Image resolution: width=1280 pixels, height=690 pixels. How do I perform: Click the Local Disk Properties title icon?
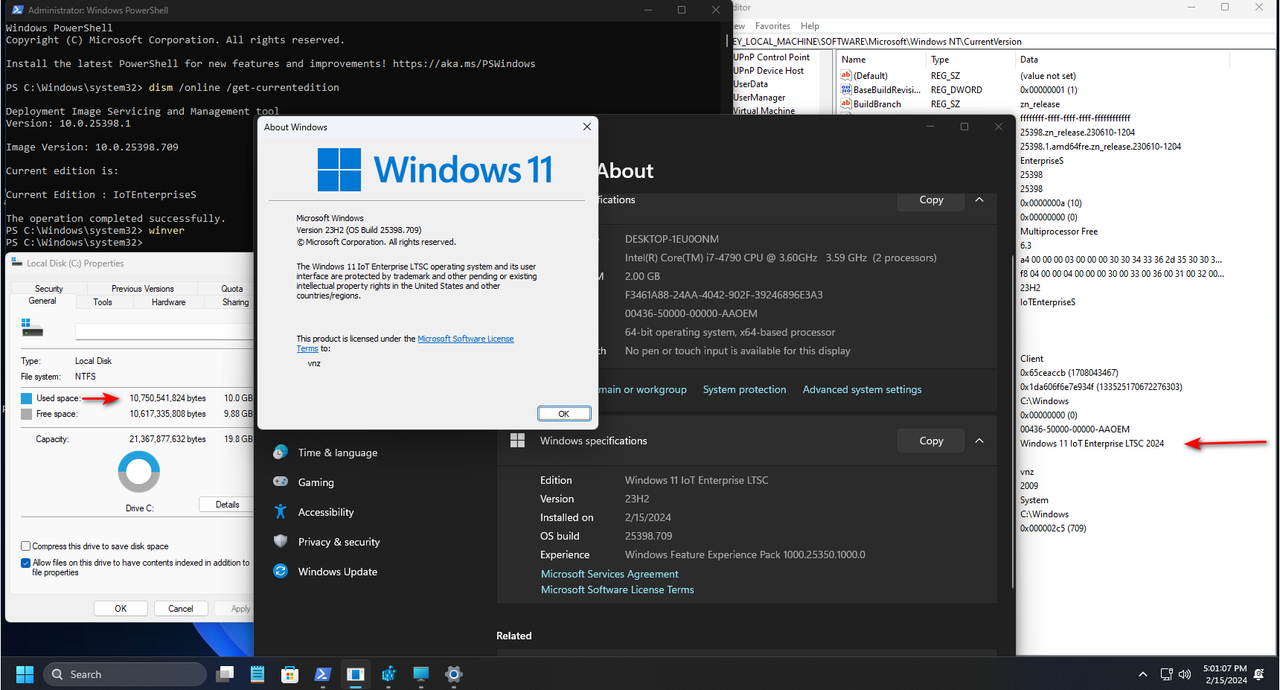coord(17,263)
